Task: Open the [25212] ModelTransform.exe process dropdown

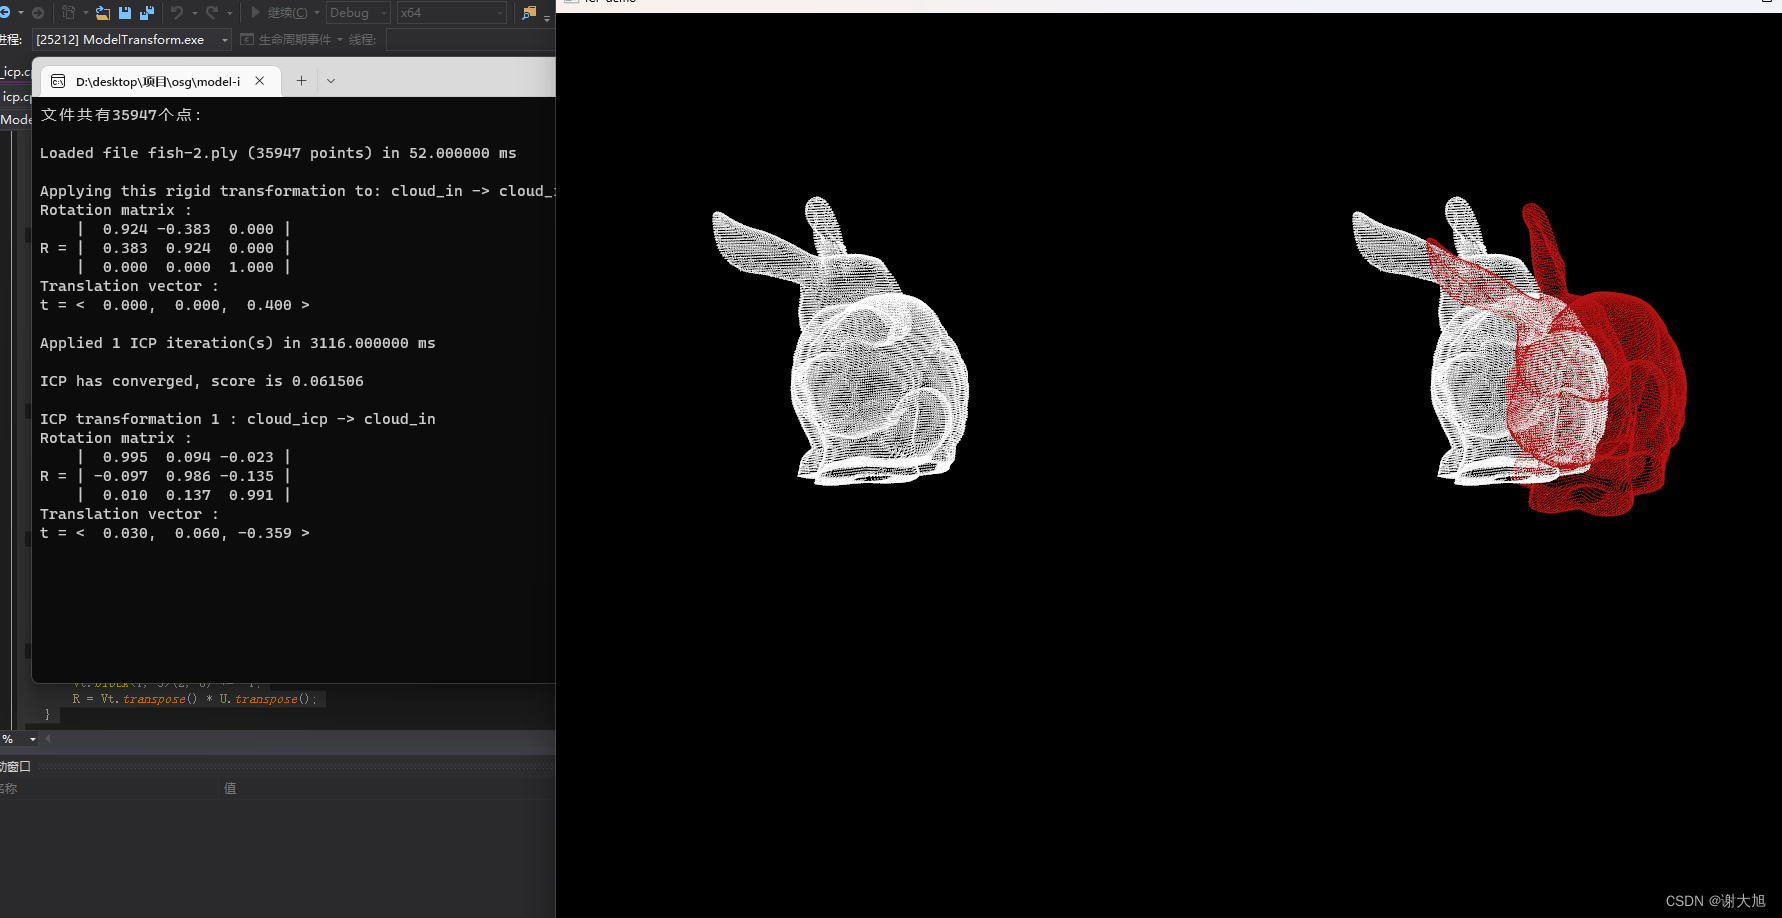Action: click(x=131, y=40)
